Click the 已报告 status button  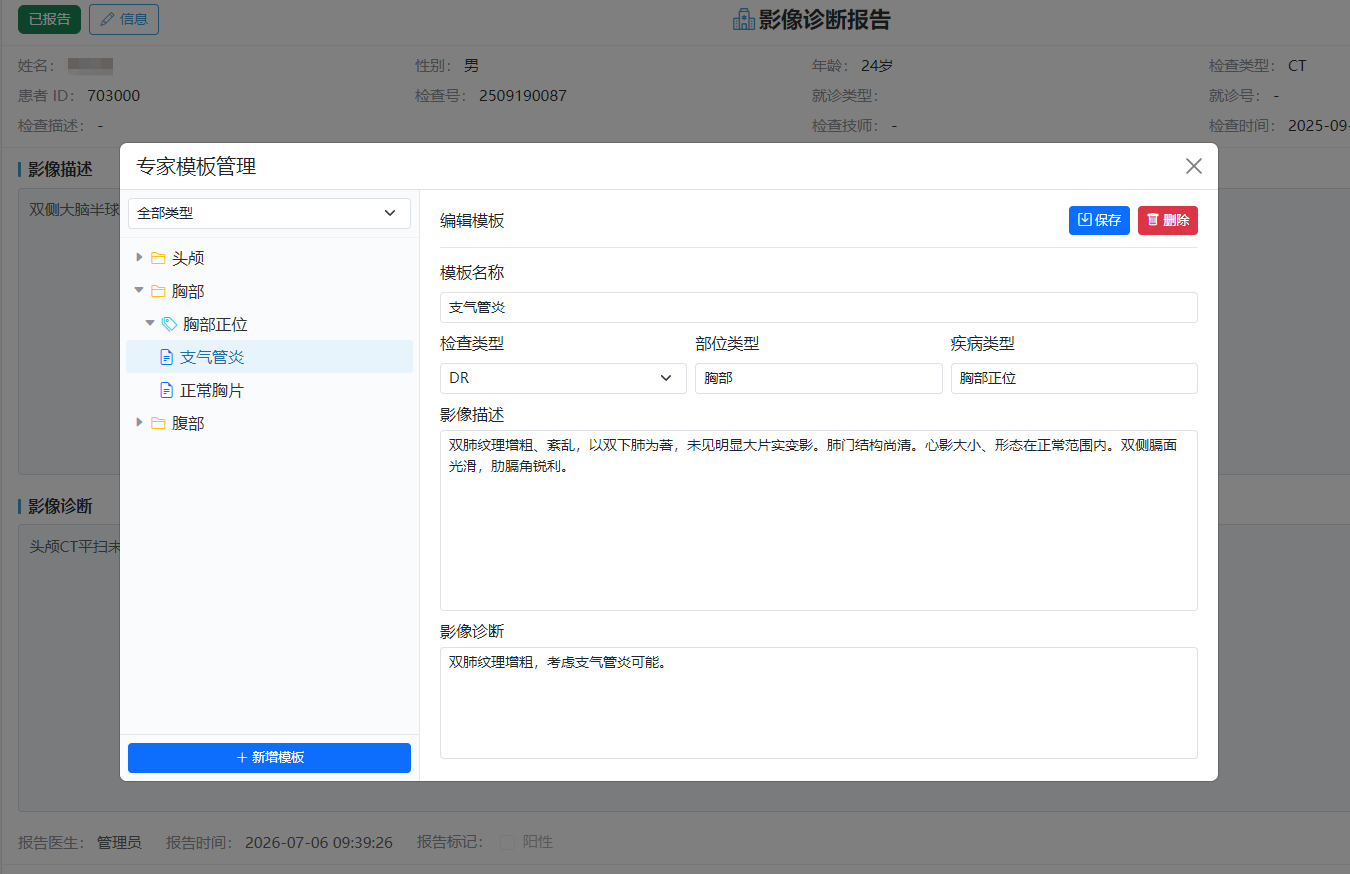coord(49,19)
